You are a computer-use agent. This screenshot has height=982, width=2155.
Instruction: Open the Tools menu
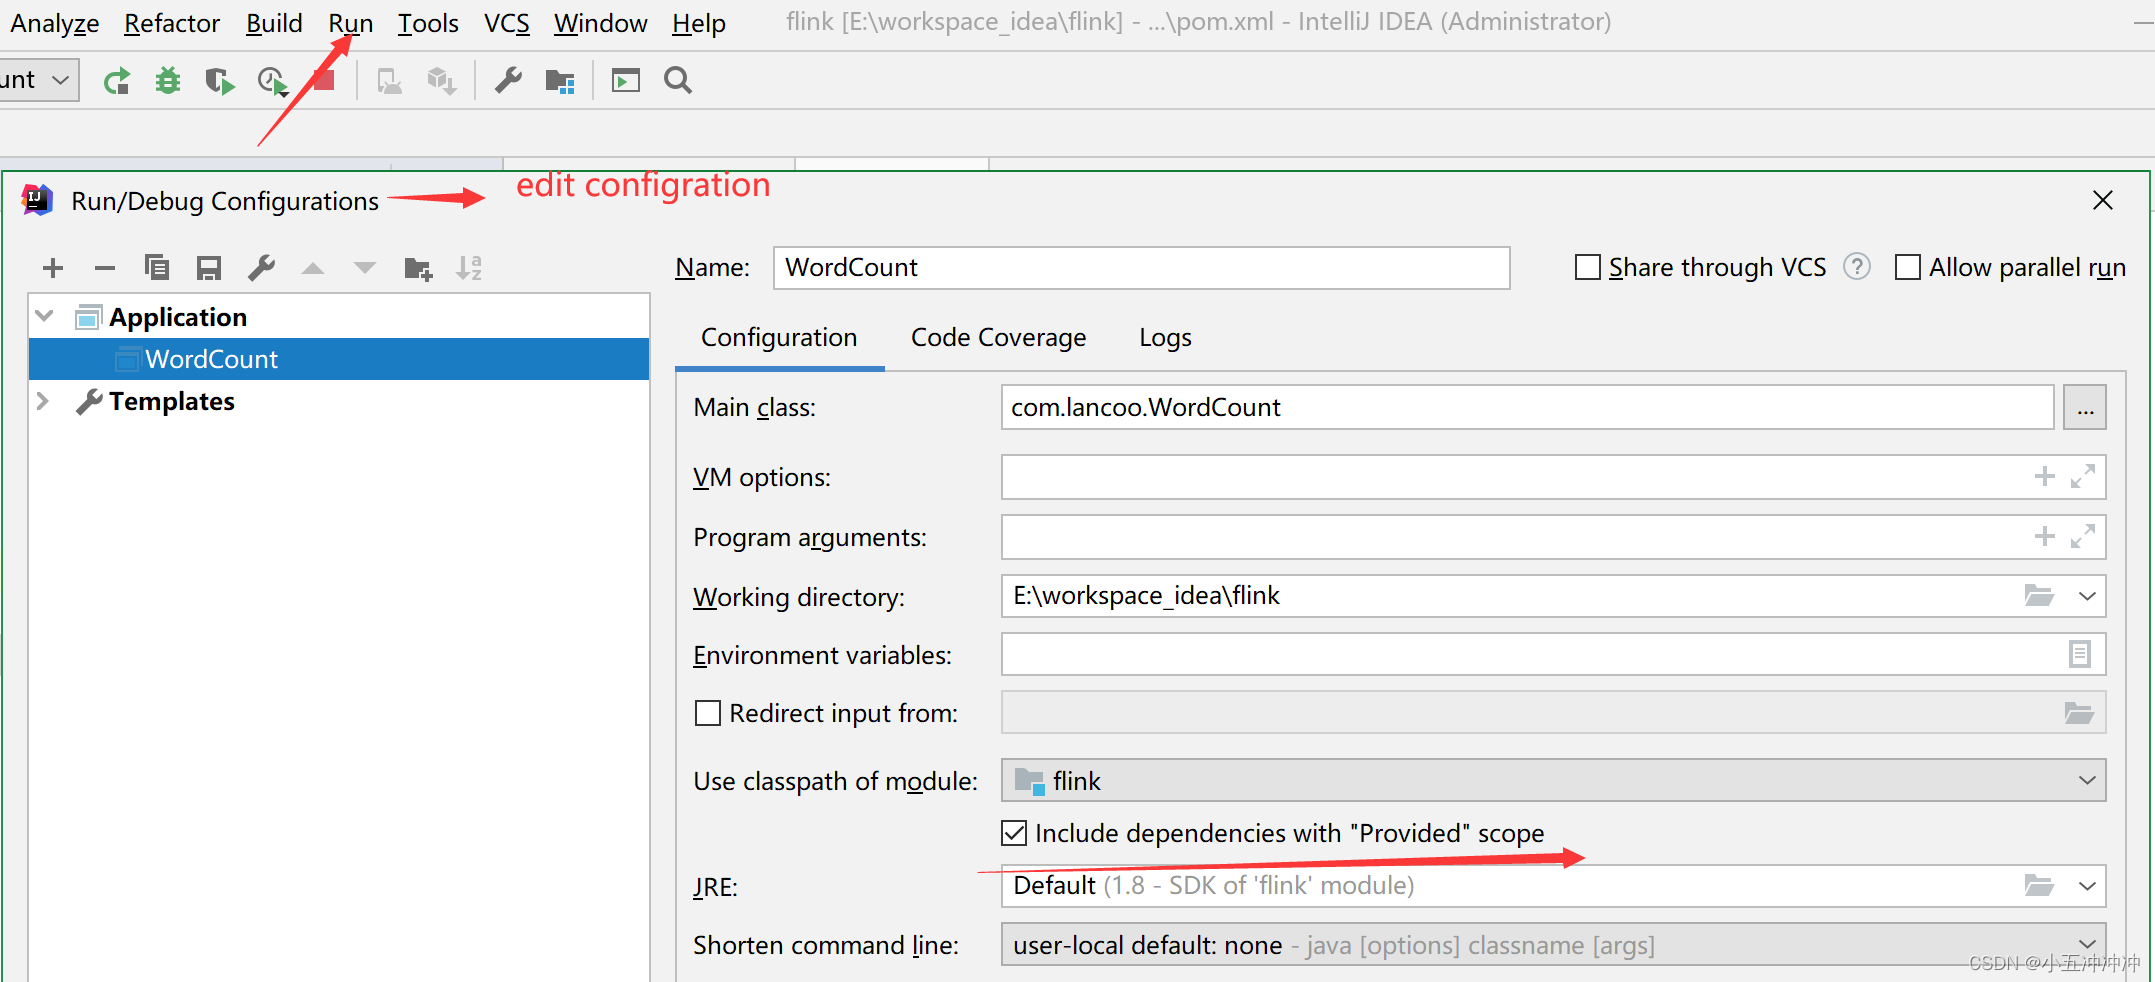coord(428,22)
